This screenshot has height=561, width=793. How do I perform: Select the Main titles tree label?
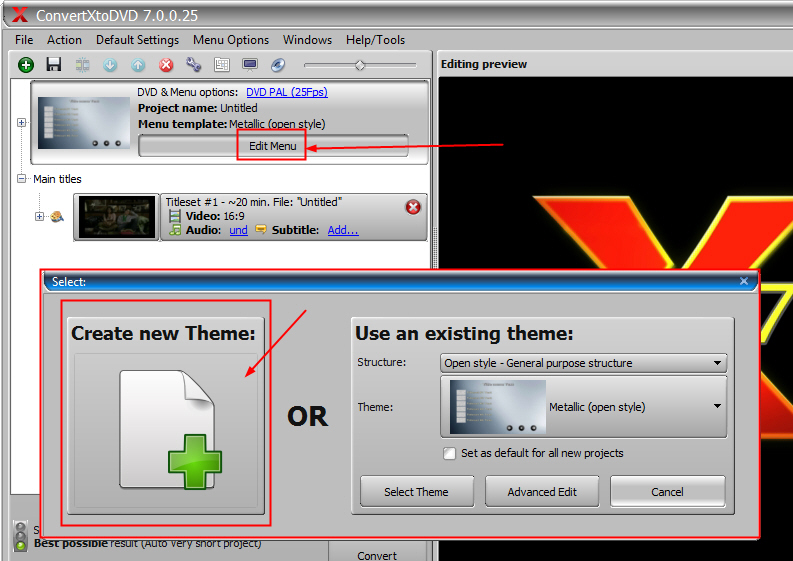(57, 179)
